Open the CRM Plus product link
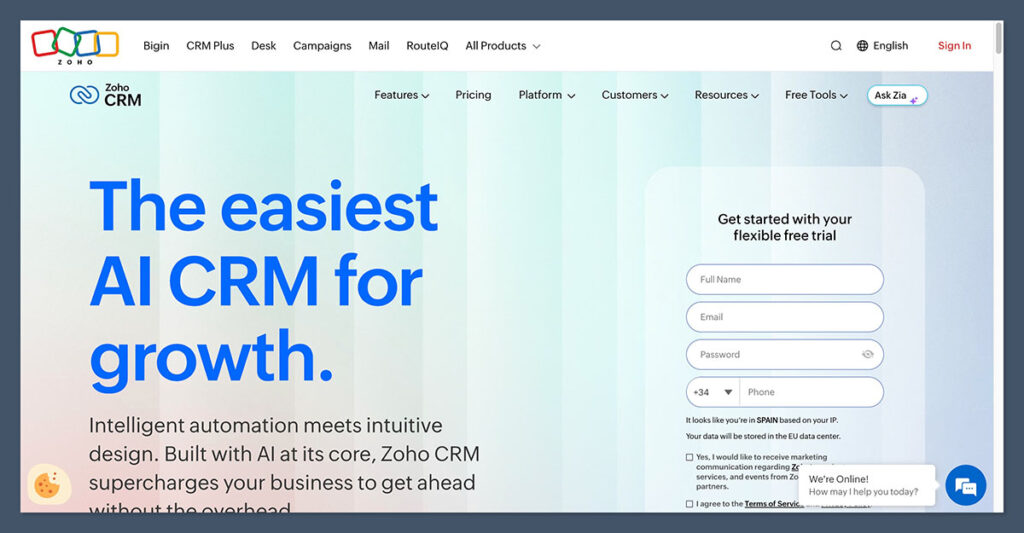Image resolution: width=1024 pixels, height=533 pixels. (x=210, y=46)
